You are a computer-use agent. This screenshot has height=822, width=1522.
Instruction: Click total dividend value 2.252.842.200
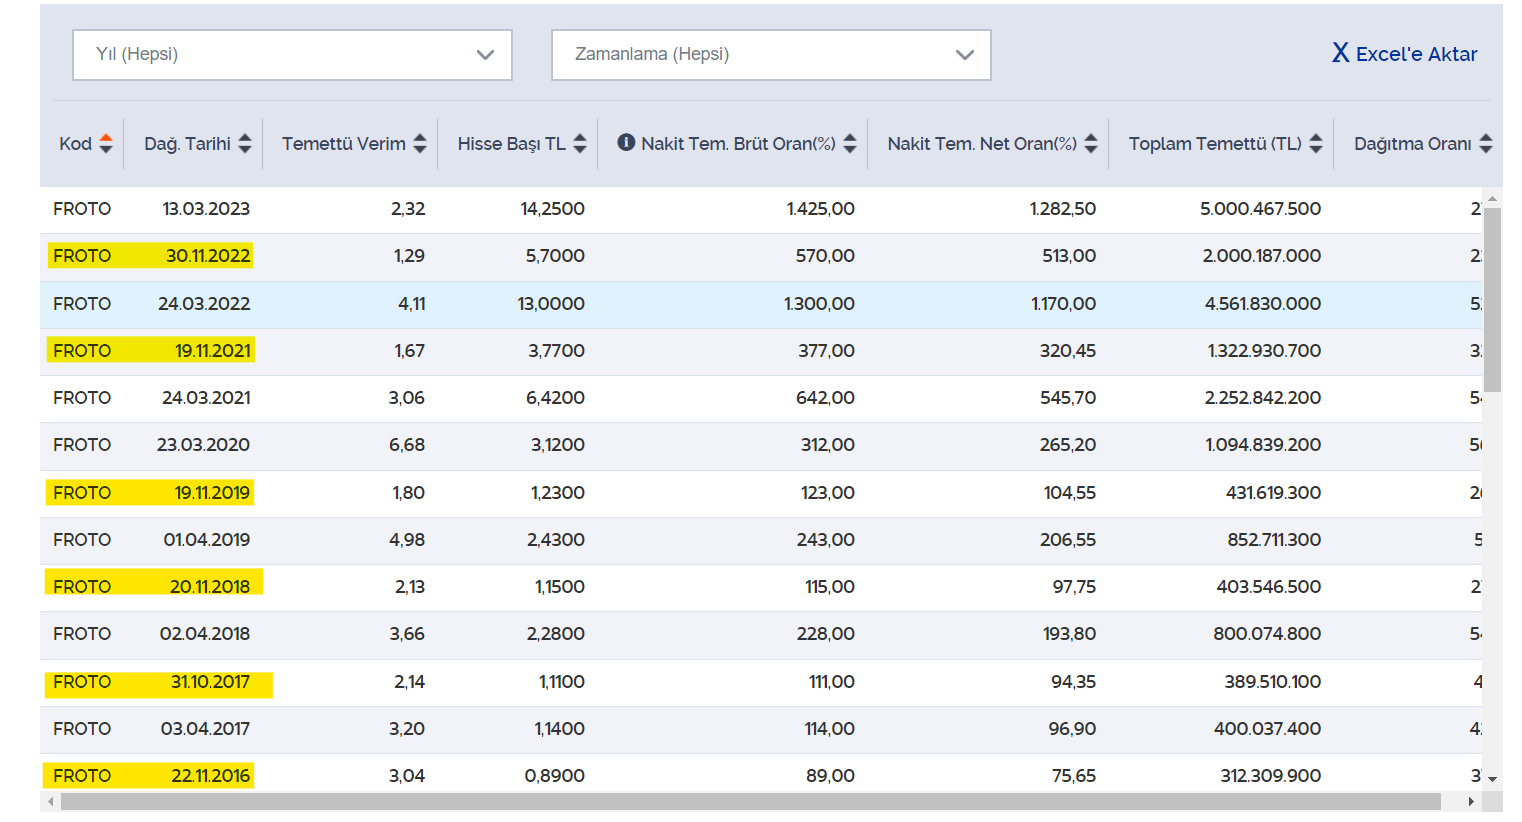click(1263, 398)
